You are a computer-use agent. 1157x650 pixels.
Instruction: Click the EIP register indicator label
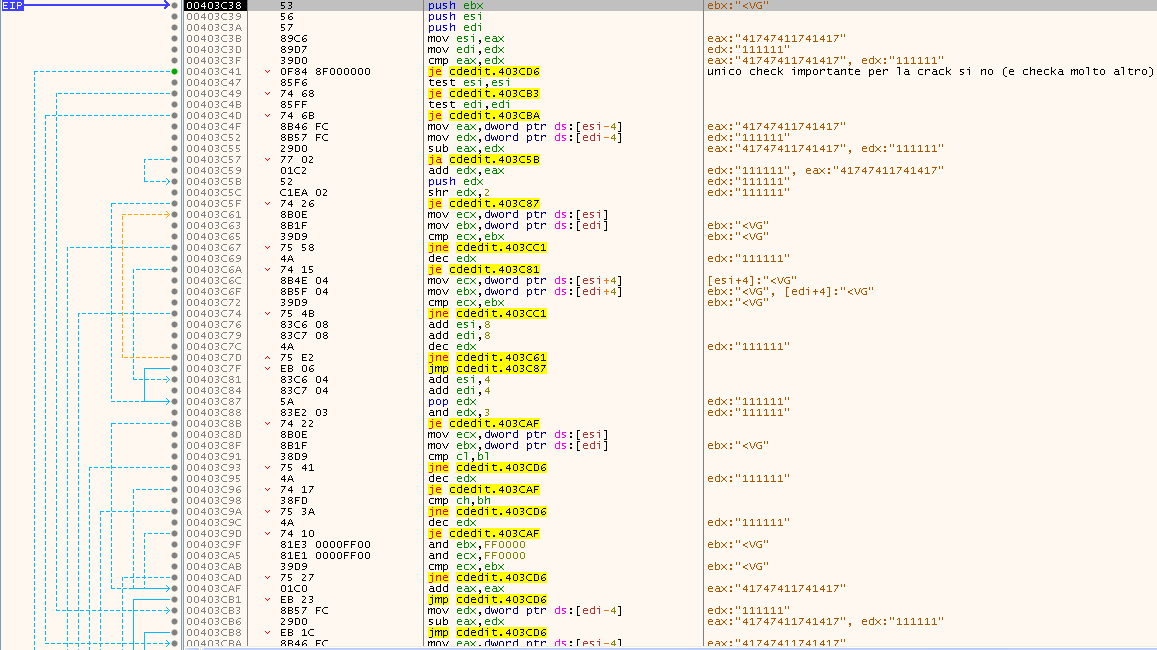(x=14, y=6)
